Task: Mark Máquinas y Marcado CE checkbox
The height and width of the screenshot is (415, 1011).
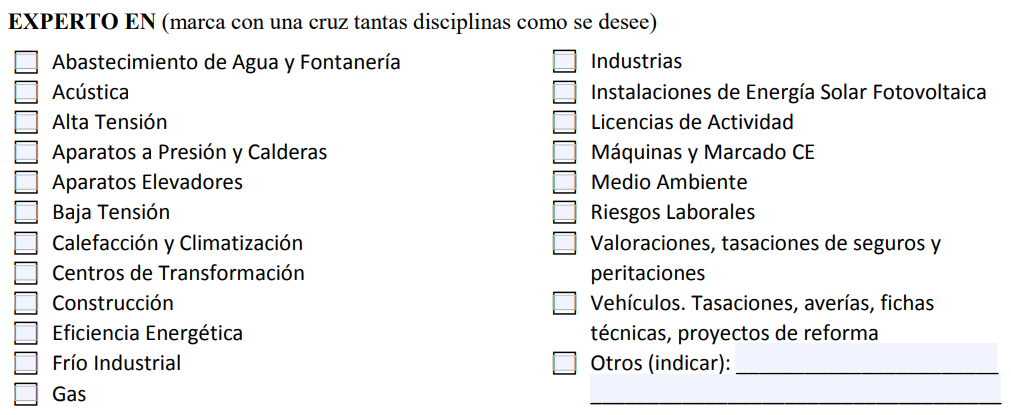Action: click(565, 152)
